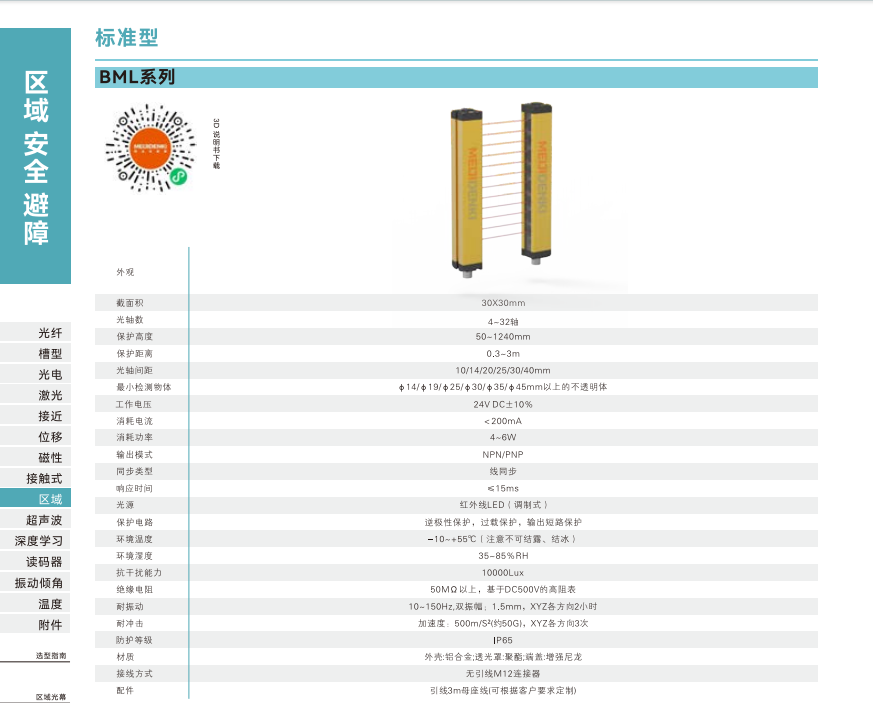Switch to the 激光 sidebar tab
Viewport: 873px width, 703px height.
pyautogui.click(x=49, y=395)
